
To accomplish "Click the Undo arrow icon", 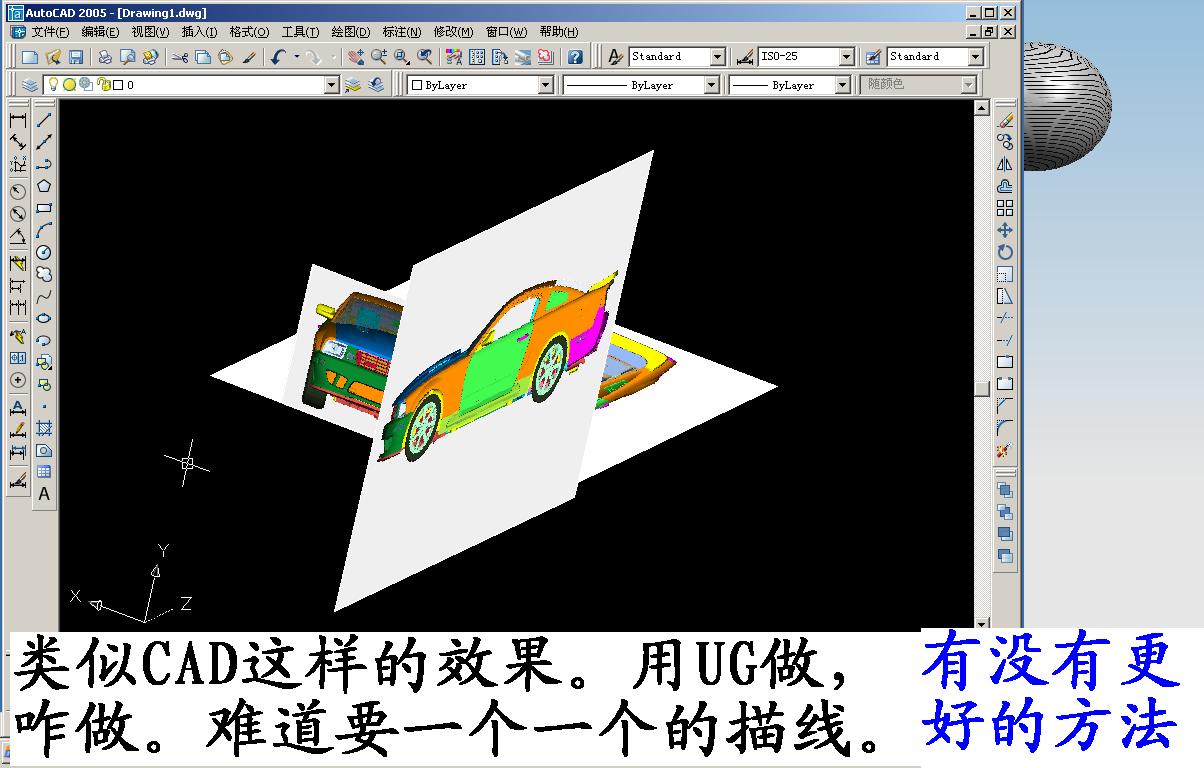I will (x=278, y=57).
